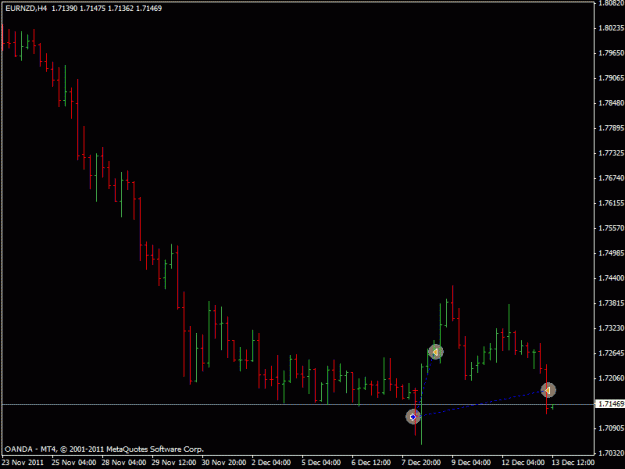Screen dimensions: 625x469
Task: Click the 25 Nov 04:00 time label
Action: click(x=74, y=463)
